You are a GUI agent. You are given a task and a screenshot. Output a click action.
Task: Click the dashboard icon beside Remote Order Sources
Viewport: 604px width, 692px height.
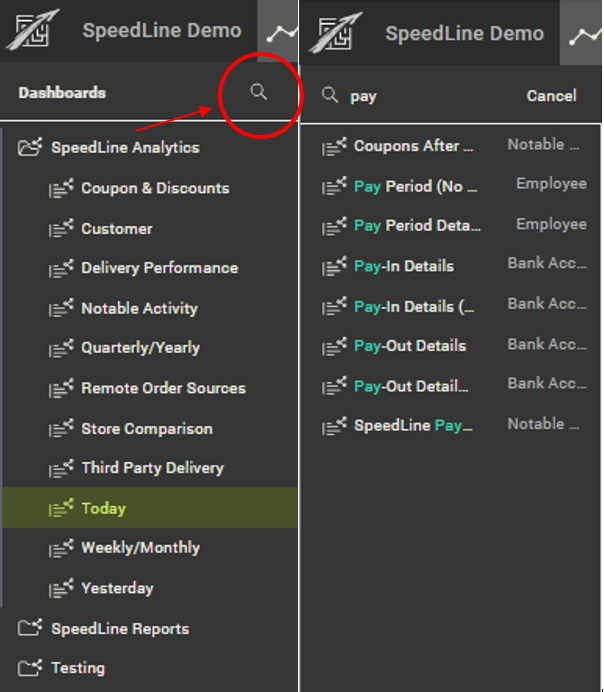61,388
